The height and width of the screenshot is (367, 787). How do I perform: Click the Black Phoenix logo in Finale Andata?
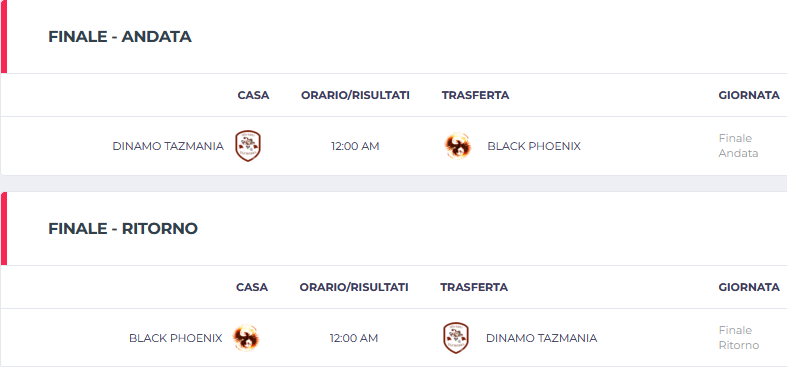point(458,146)
